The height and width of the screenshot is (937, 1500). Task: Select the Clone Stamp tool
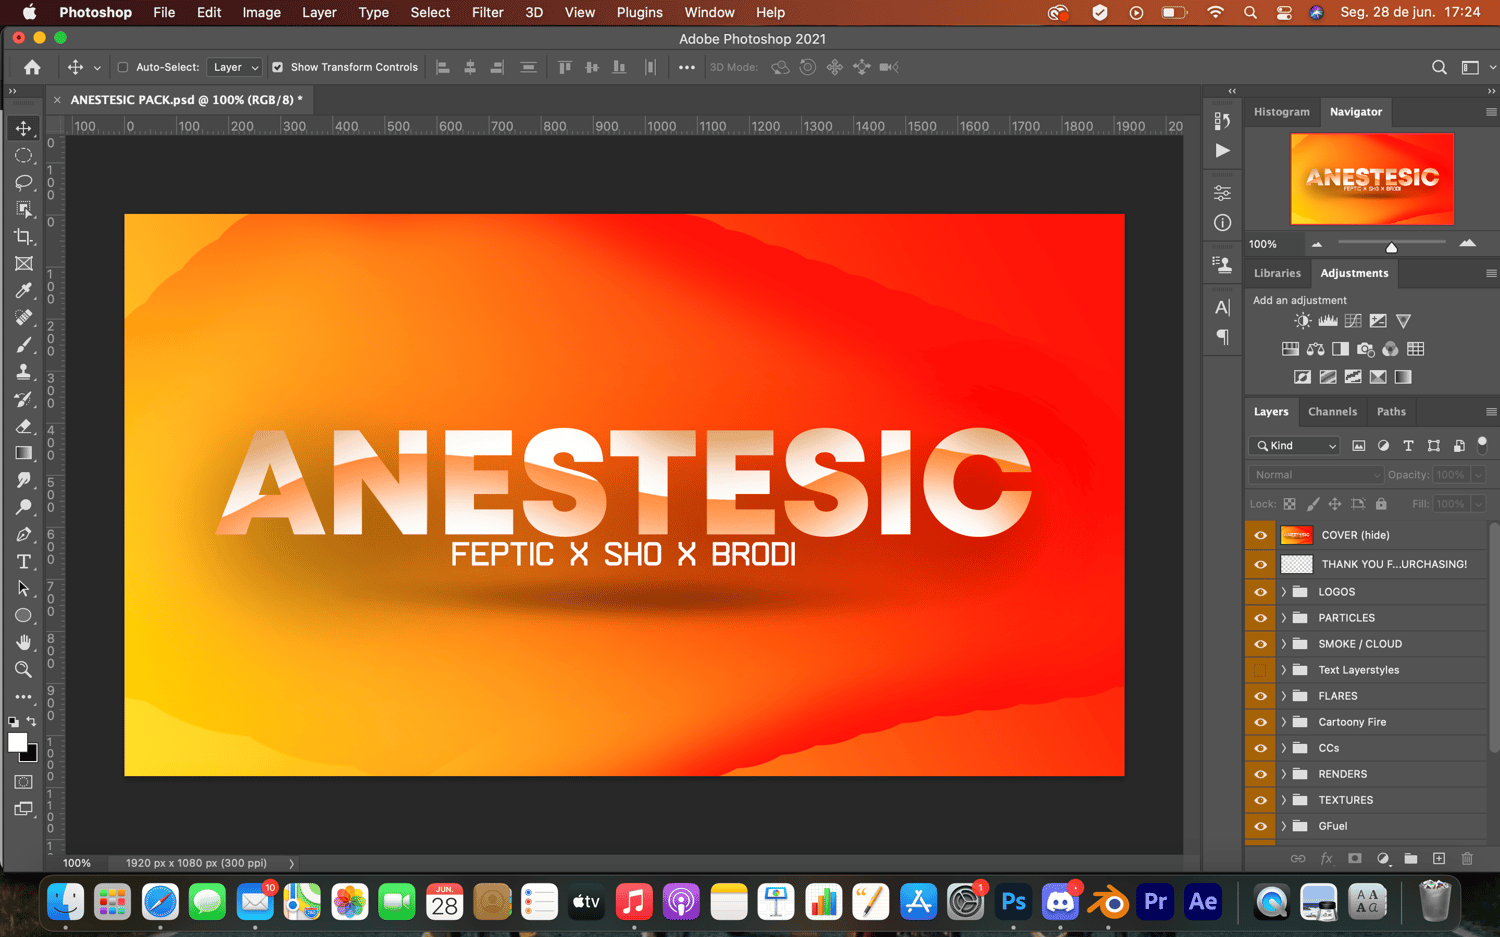24,372
